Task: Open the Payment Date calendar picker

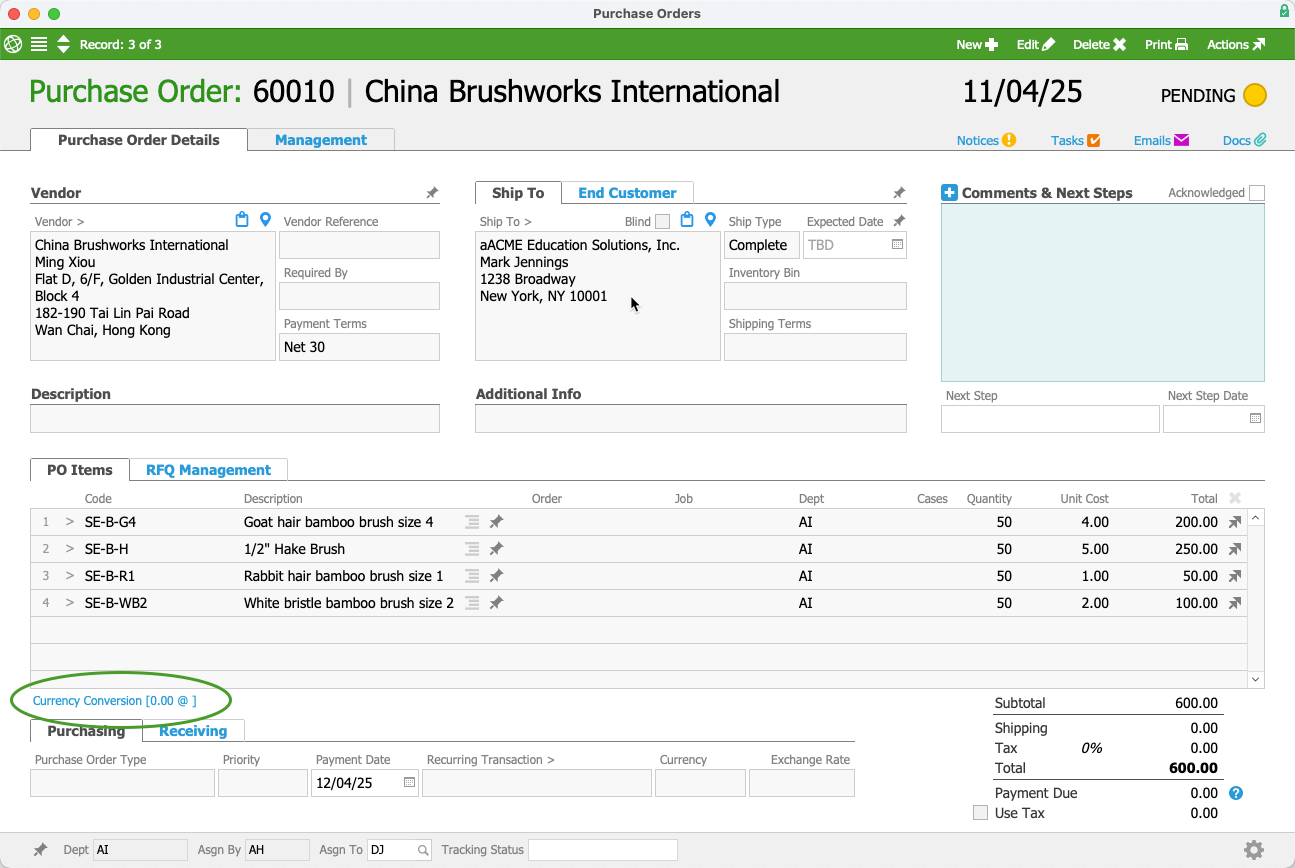Action: tap(409, 783)
